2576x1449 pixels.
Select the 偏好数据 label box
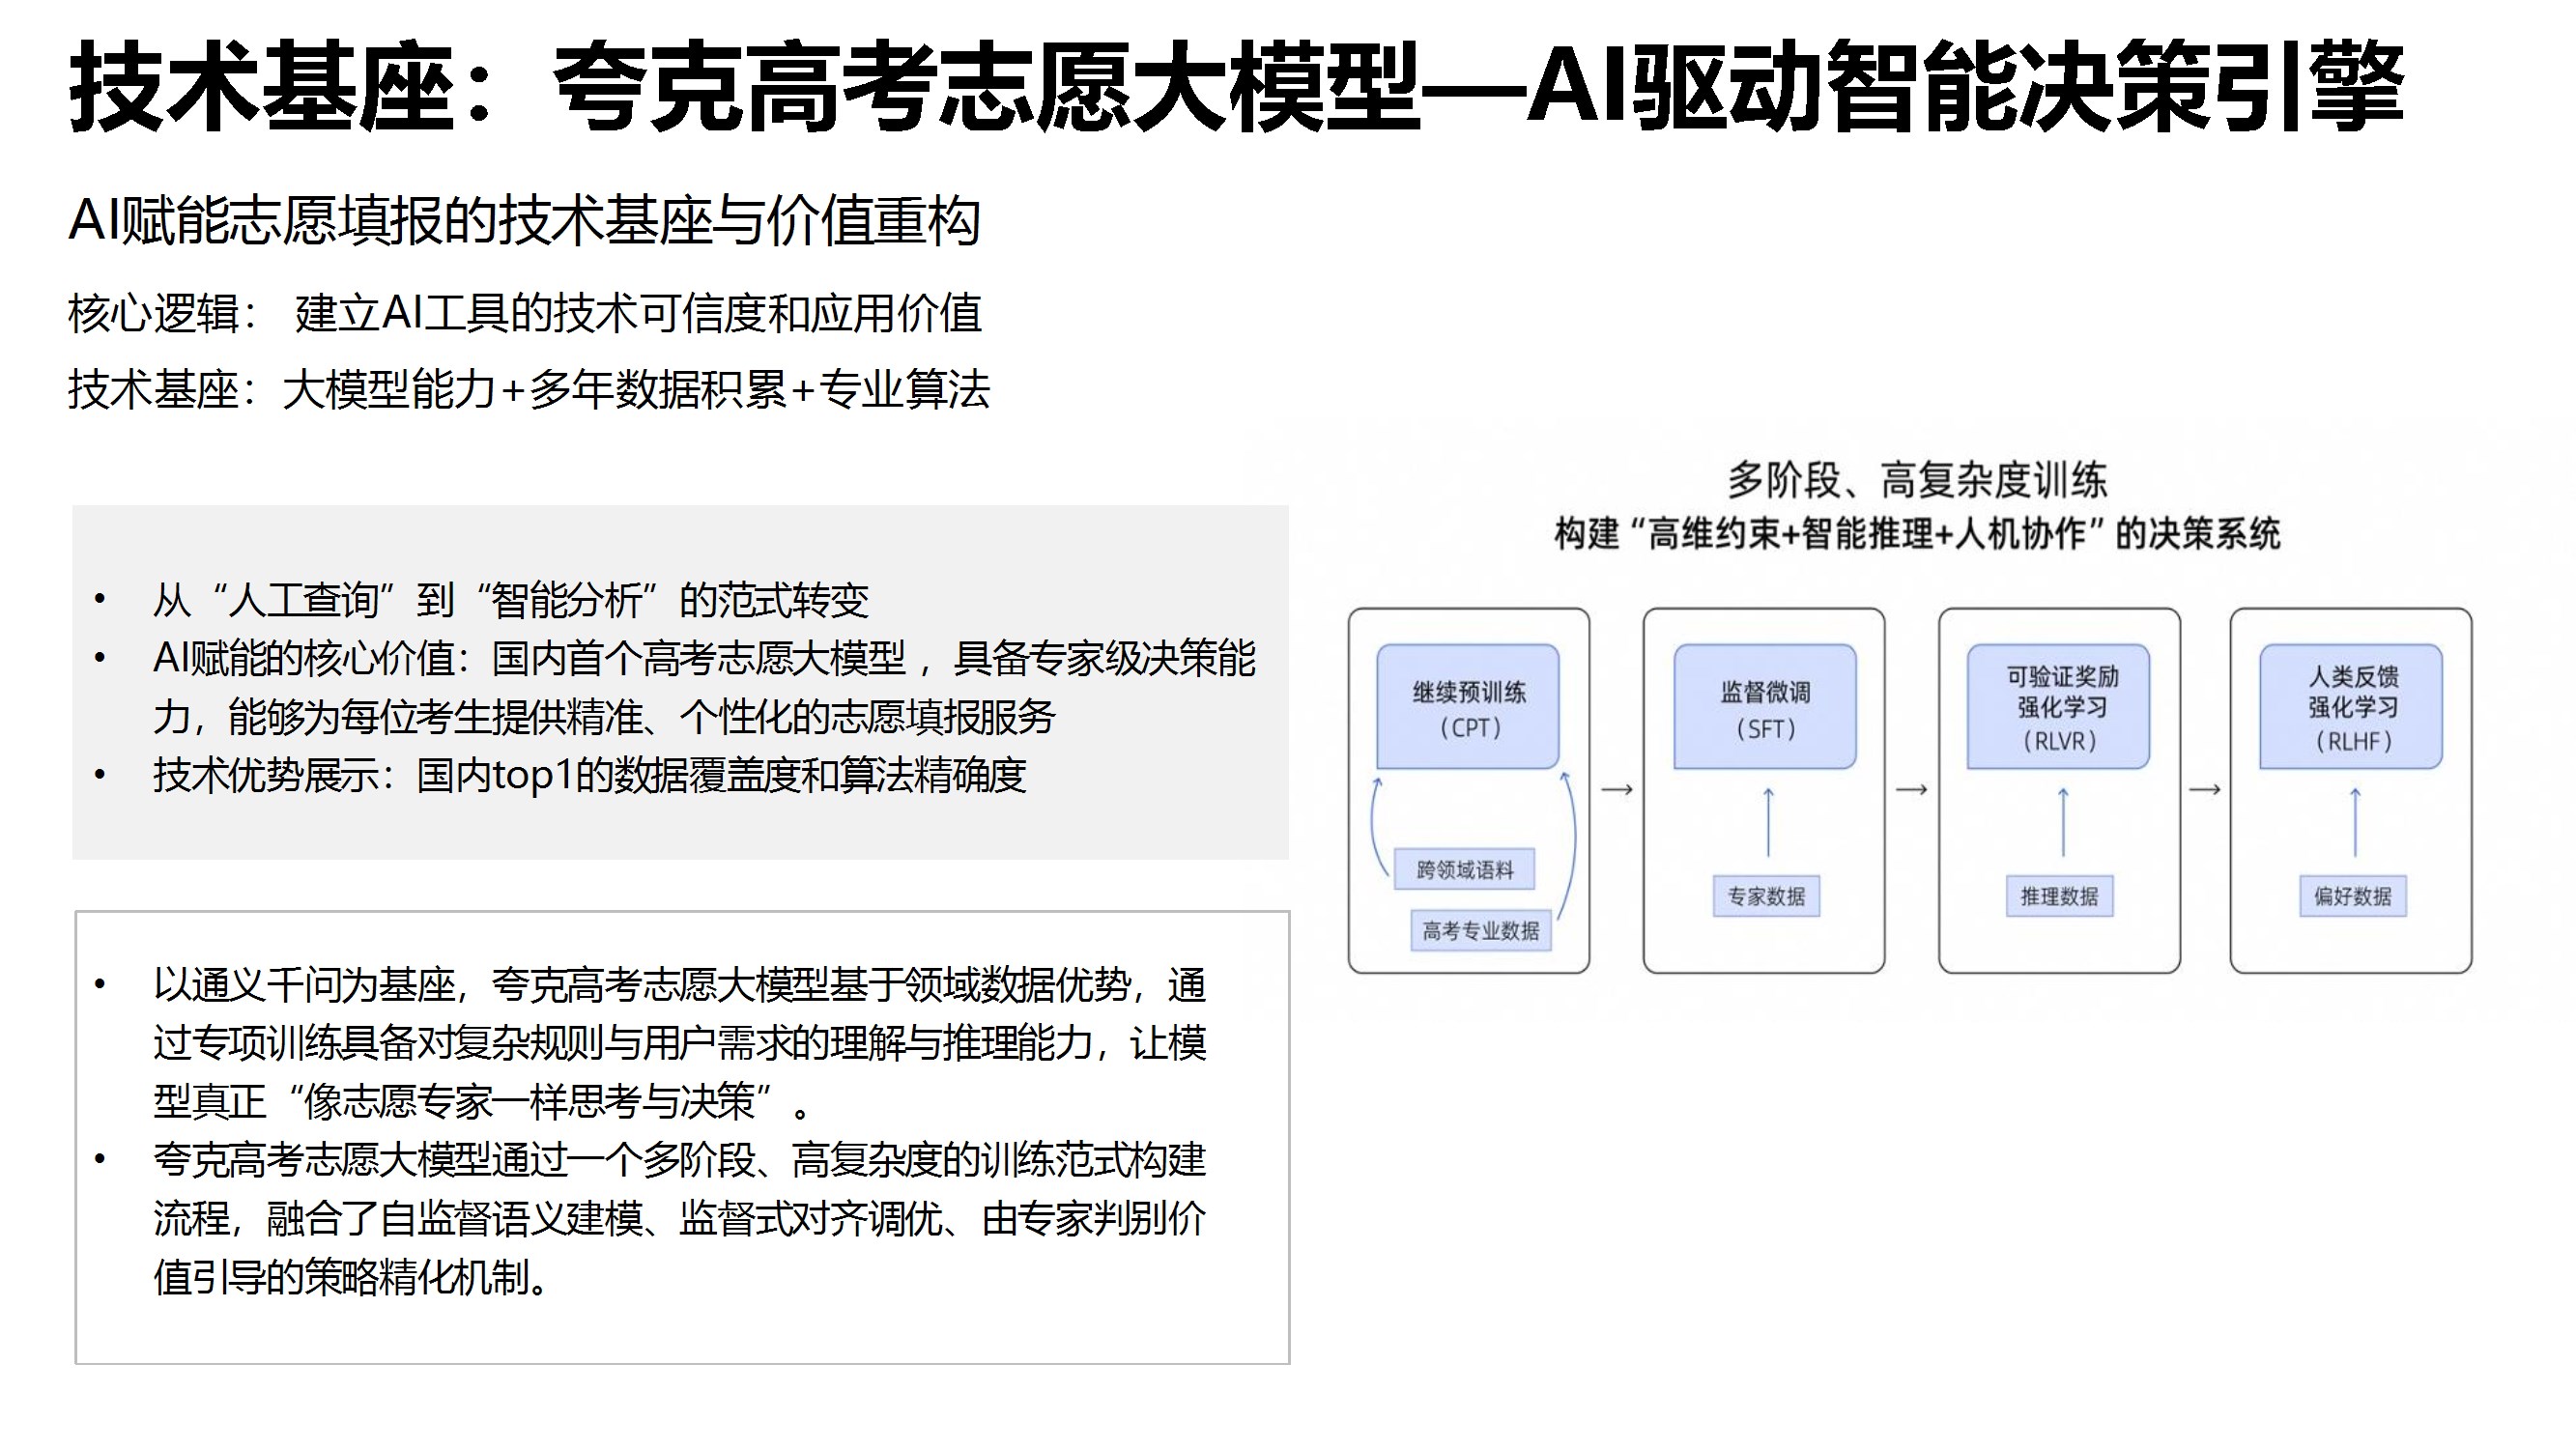[x=2352, y=896]
